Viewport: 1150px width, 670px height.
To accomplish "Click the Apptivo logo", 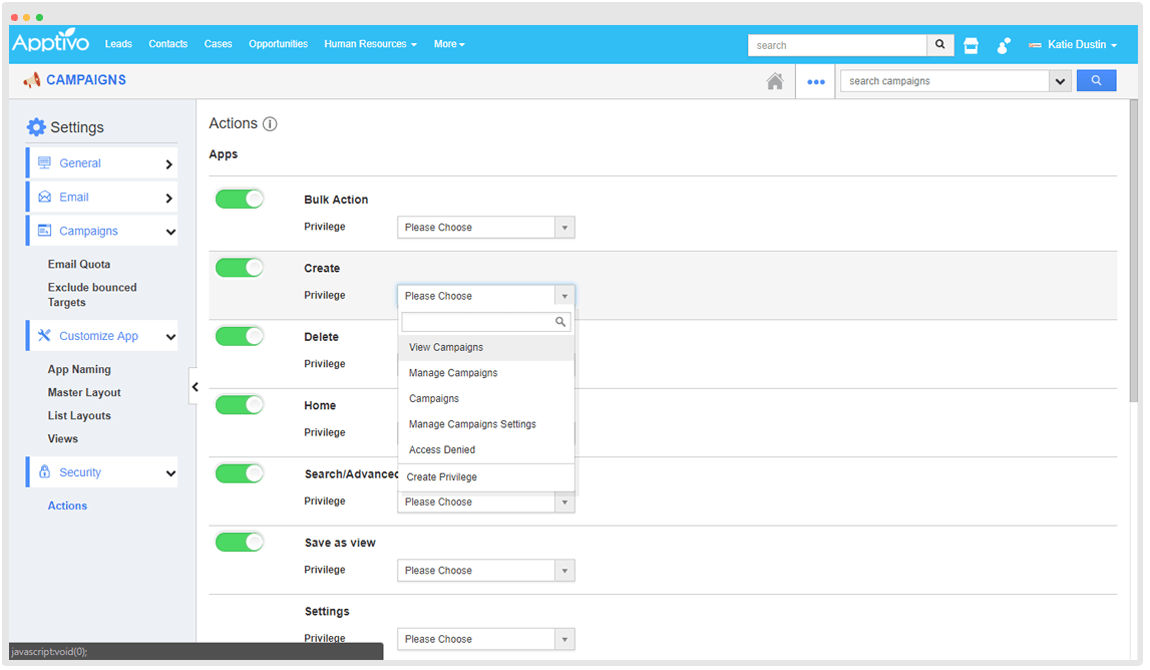I will (50, 43).
